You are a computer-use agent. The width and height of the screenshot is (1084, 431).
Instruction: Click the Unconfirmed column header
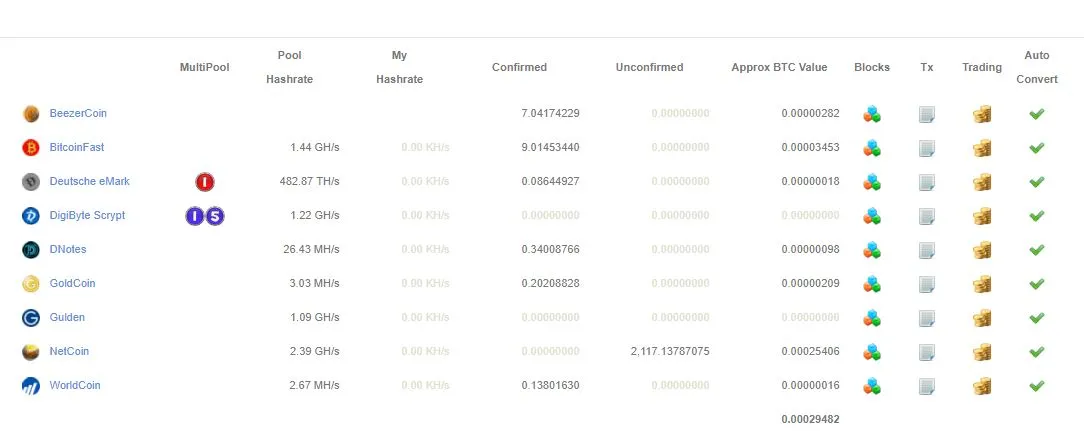[649, 67]
